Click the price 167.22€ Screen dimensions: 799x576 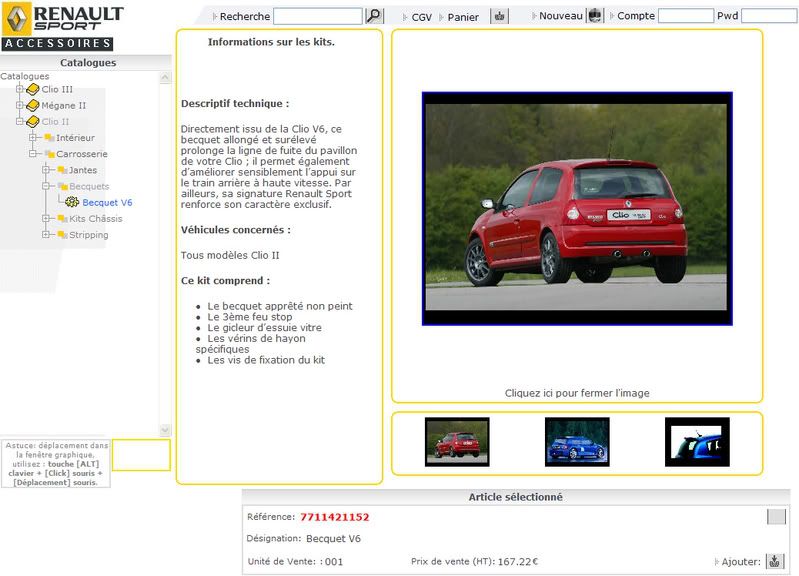pyautogui.click(x=518, y=562)
